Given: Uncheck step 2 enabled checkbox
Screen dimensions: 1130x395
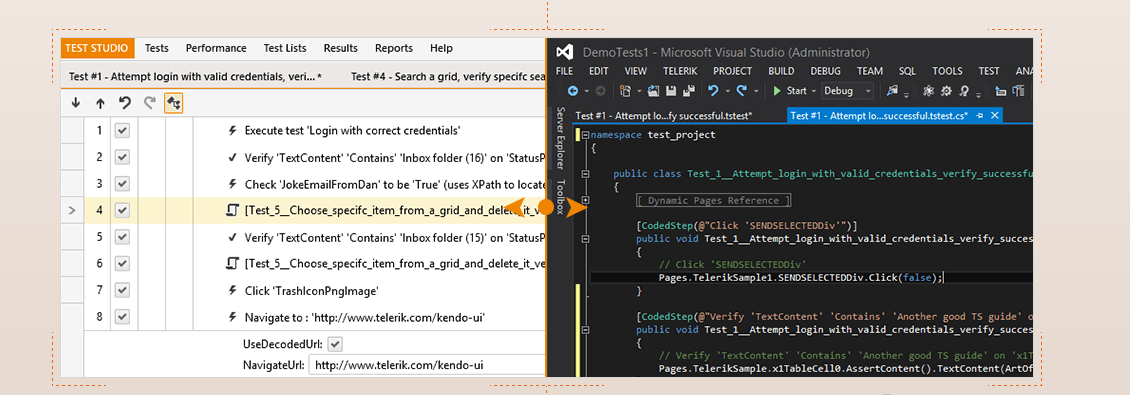Looking at the screenshot, I should click(123, 157).
